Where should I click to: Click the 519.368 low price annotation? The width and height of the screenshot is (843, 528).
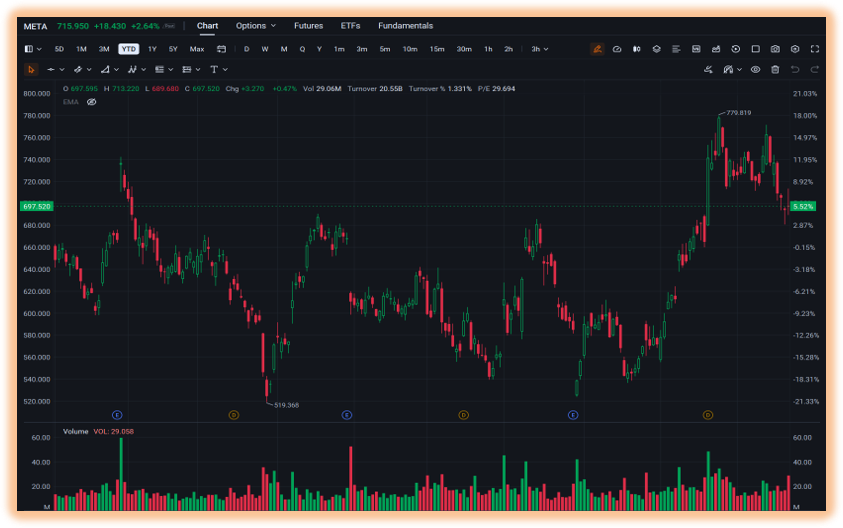(286, 405)
